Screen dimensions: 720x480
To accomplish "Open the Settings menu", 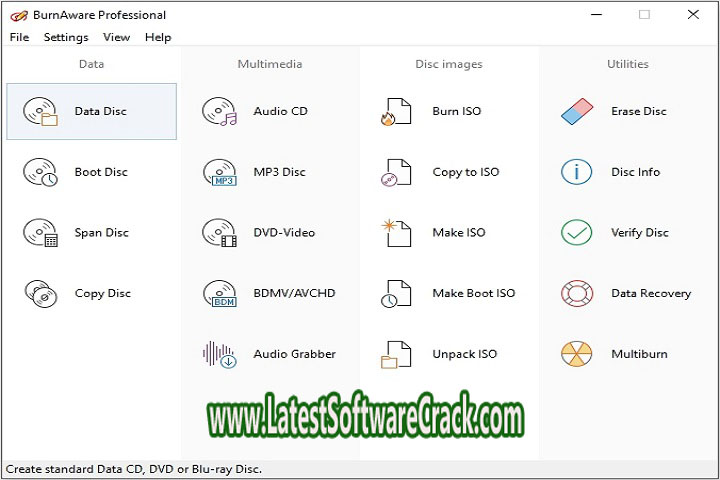I will click(66, 37).
